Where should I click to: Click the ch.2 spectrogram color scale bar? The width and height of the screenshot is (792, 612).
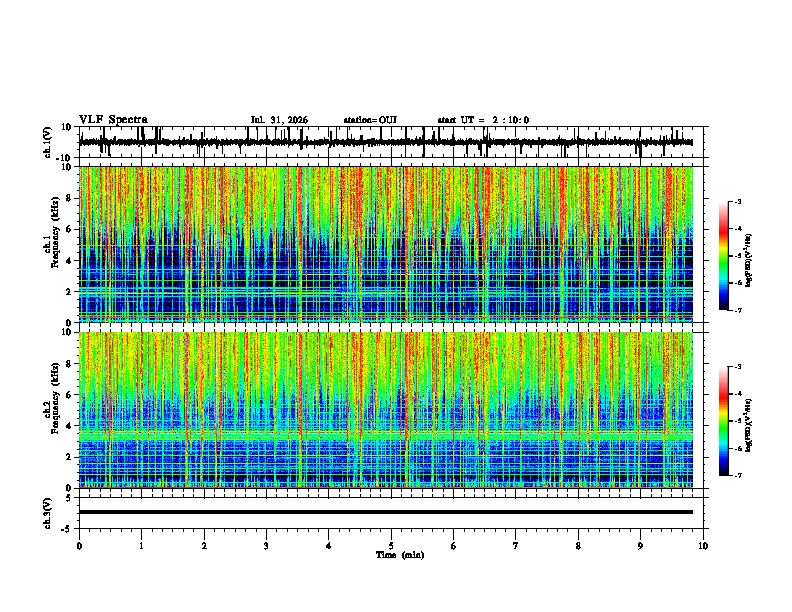[724, 421]
